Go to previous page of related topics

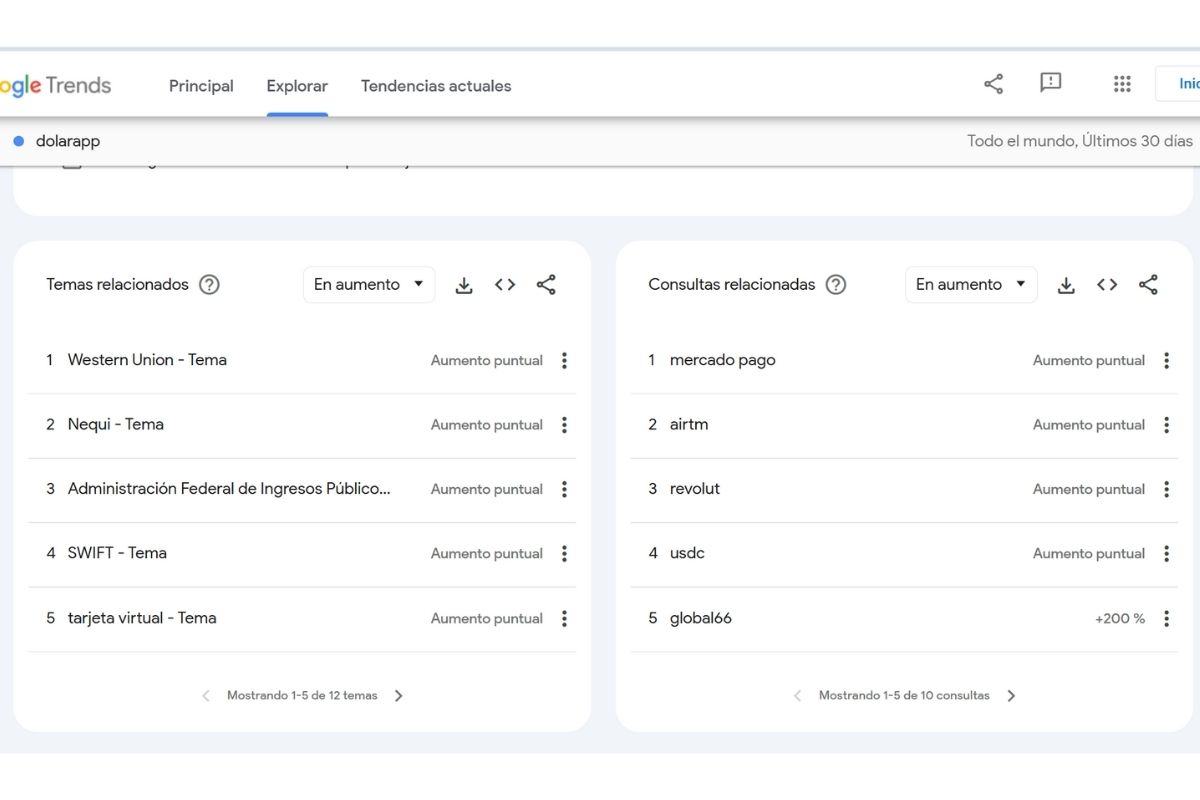pos(206,696)
